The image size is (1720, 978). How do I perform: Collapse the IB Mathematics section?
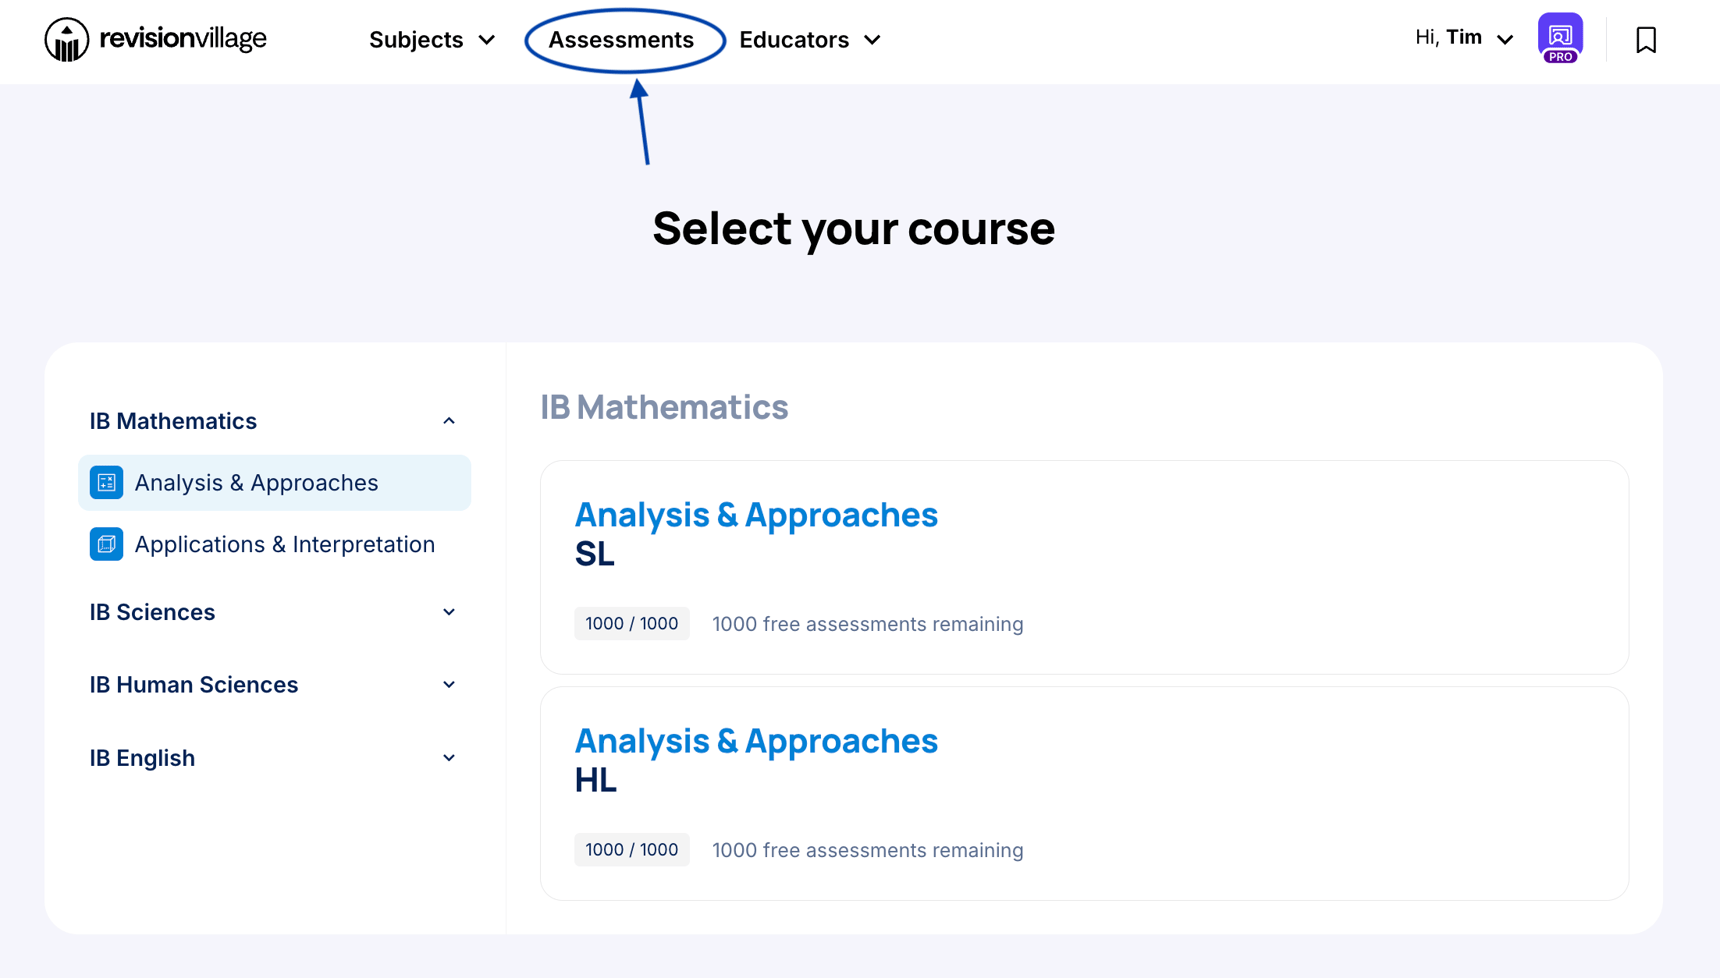449,421
